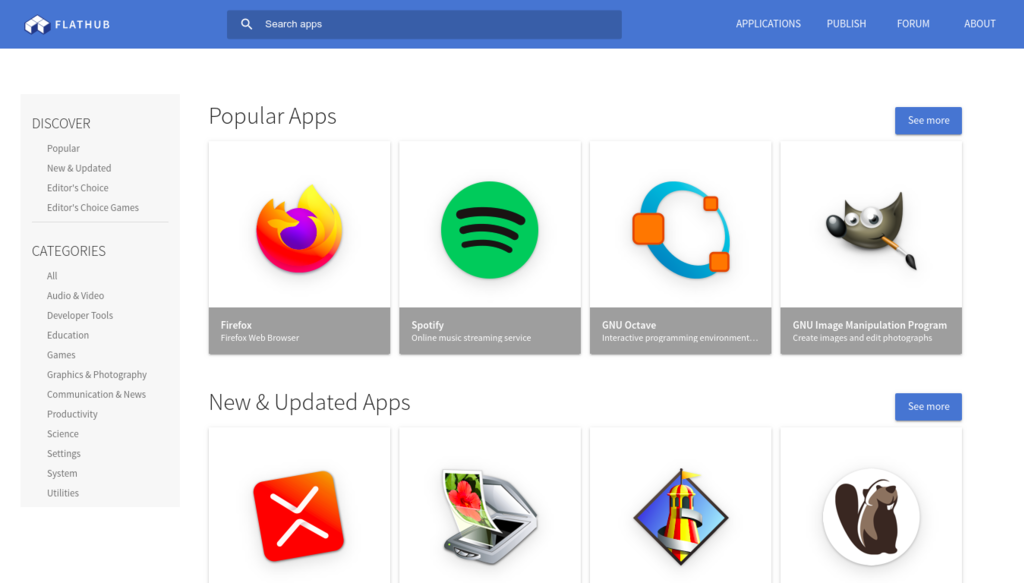
Task: Click 'Create images and edit photographs' description
Action: (x=862, y=338)
